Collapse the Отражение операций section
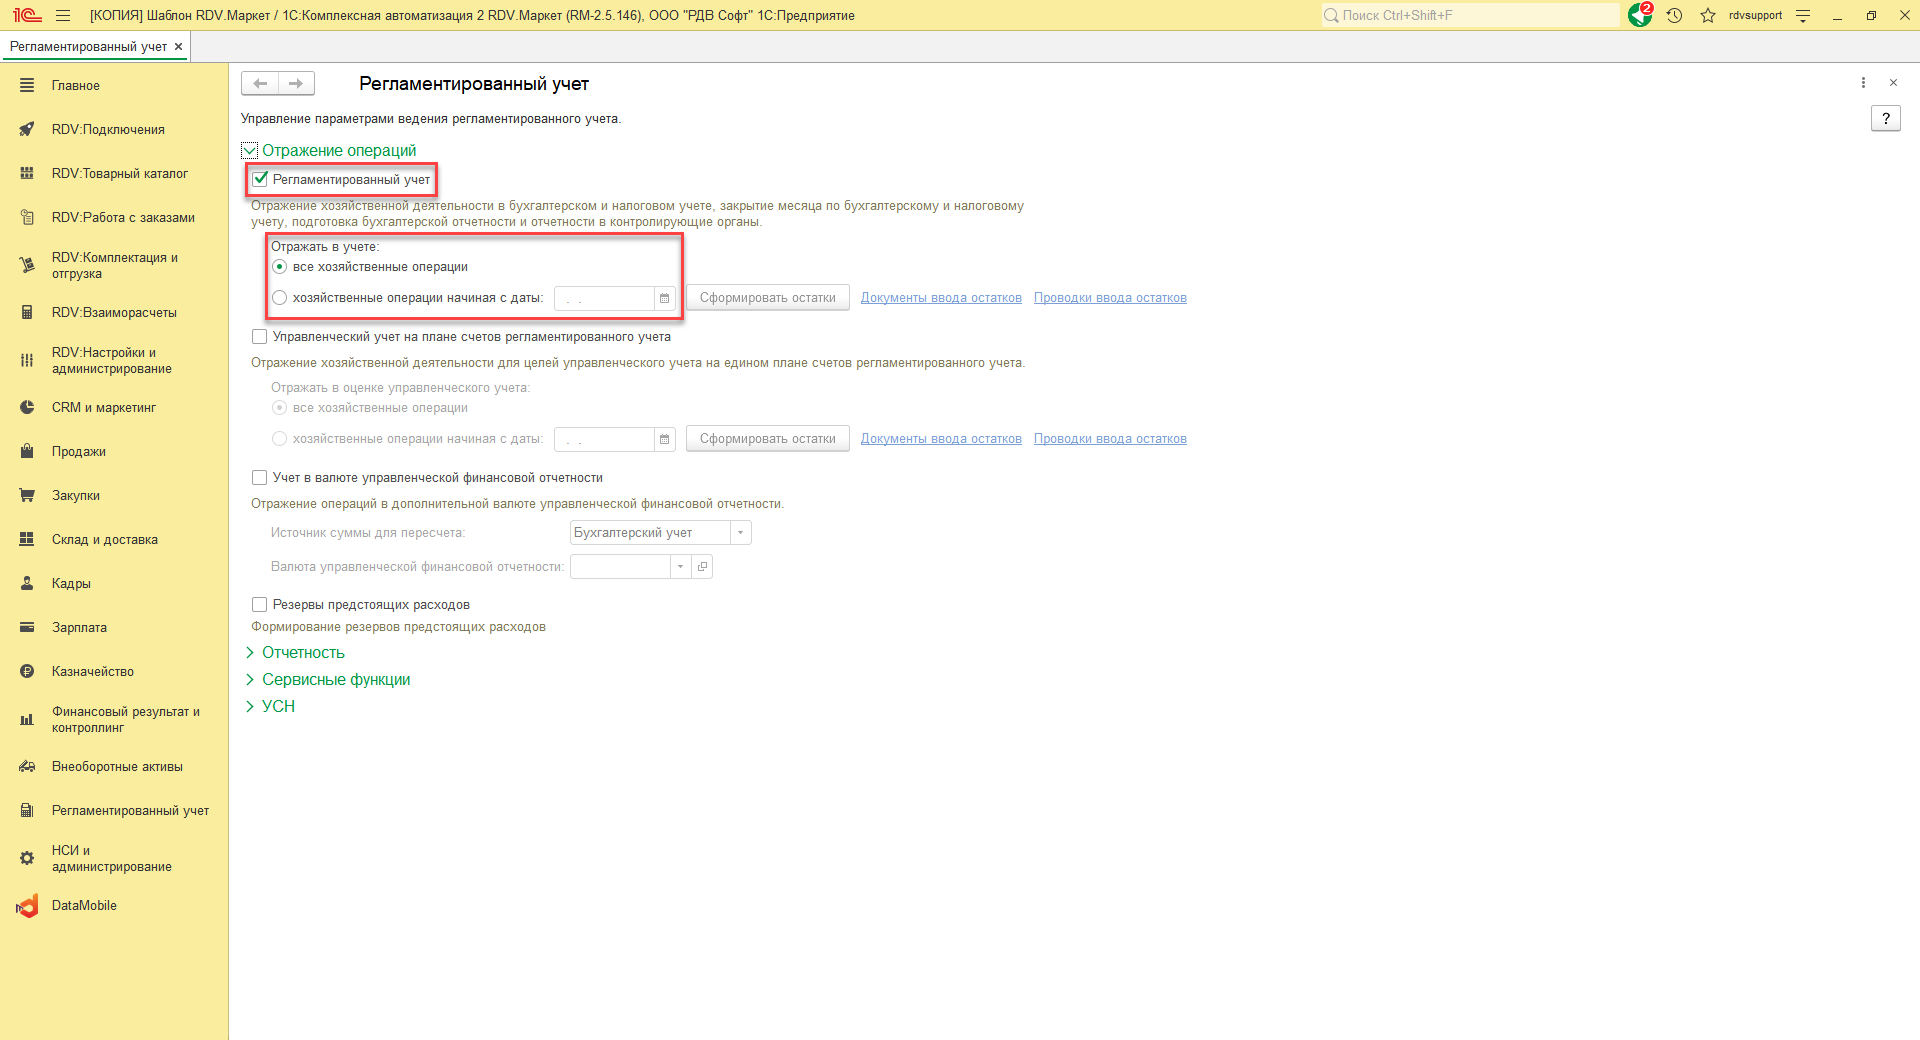 coord(250,151)
